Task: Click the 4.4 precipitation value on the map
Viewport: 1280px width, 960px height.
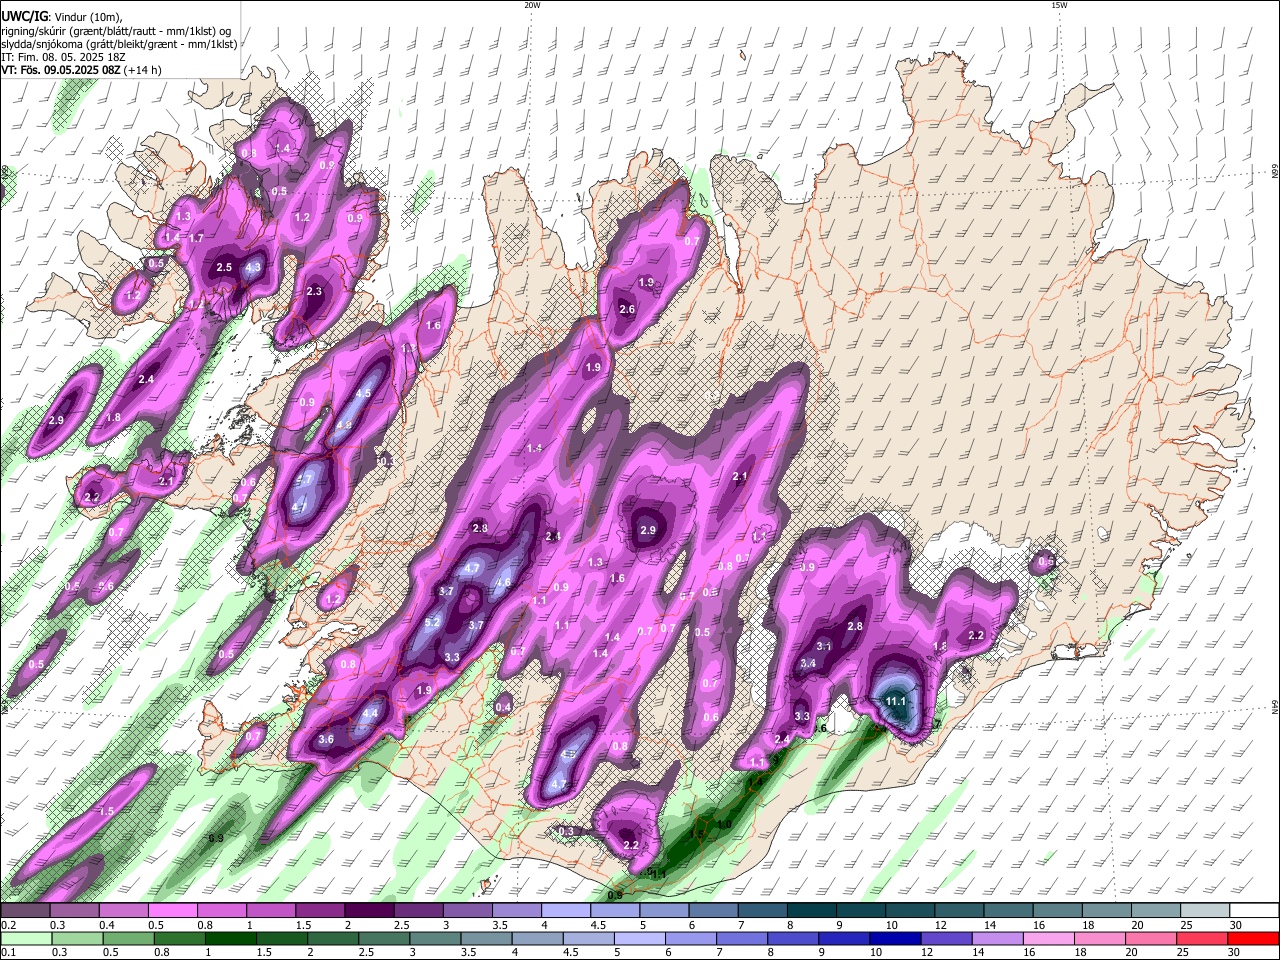Action: coord(370,713)
